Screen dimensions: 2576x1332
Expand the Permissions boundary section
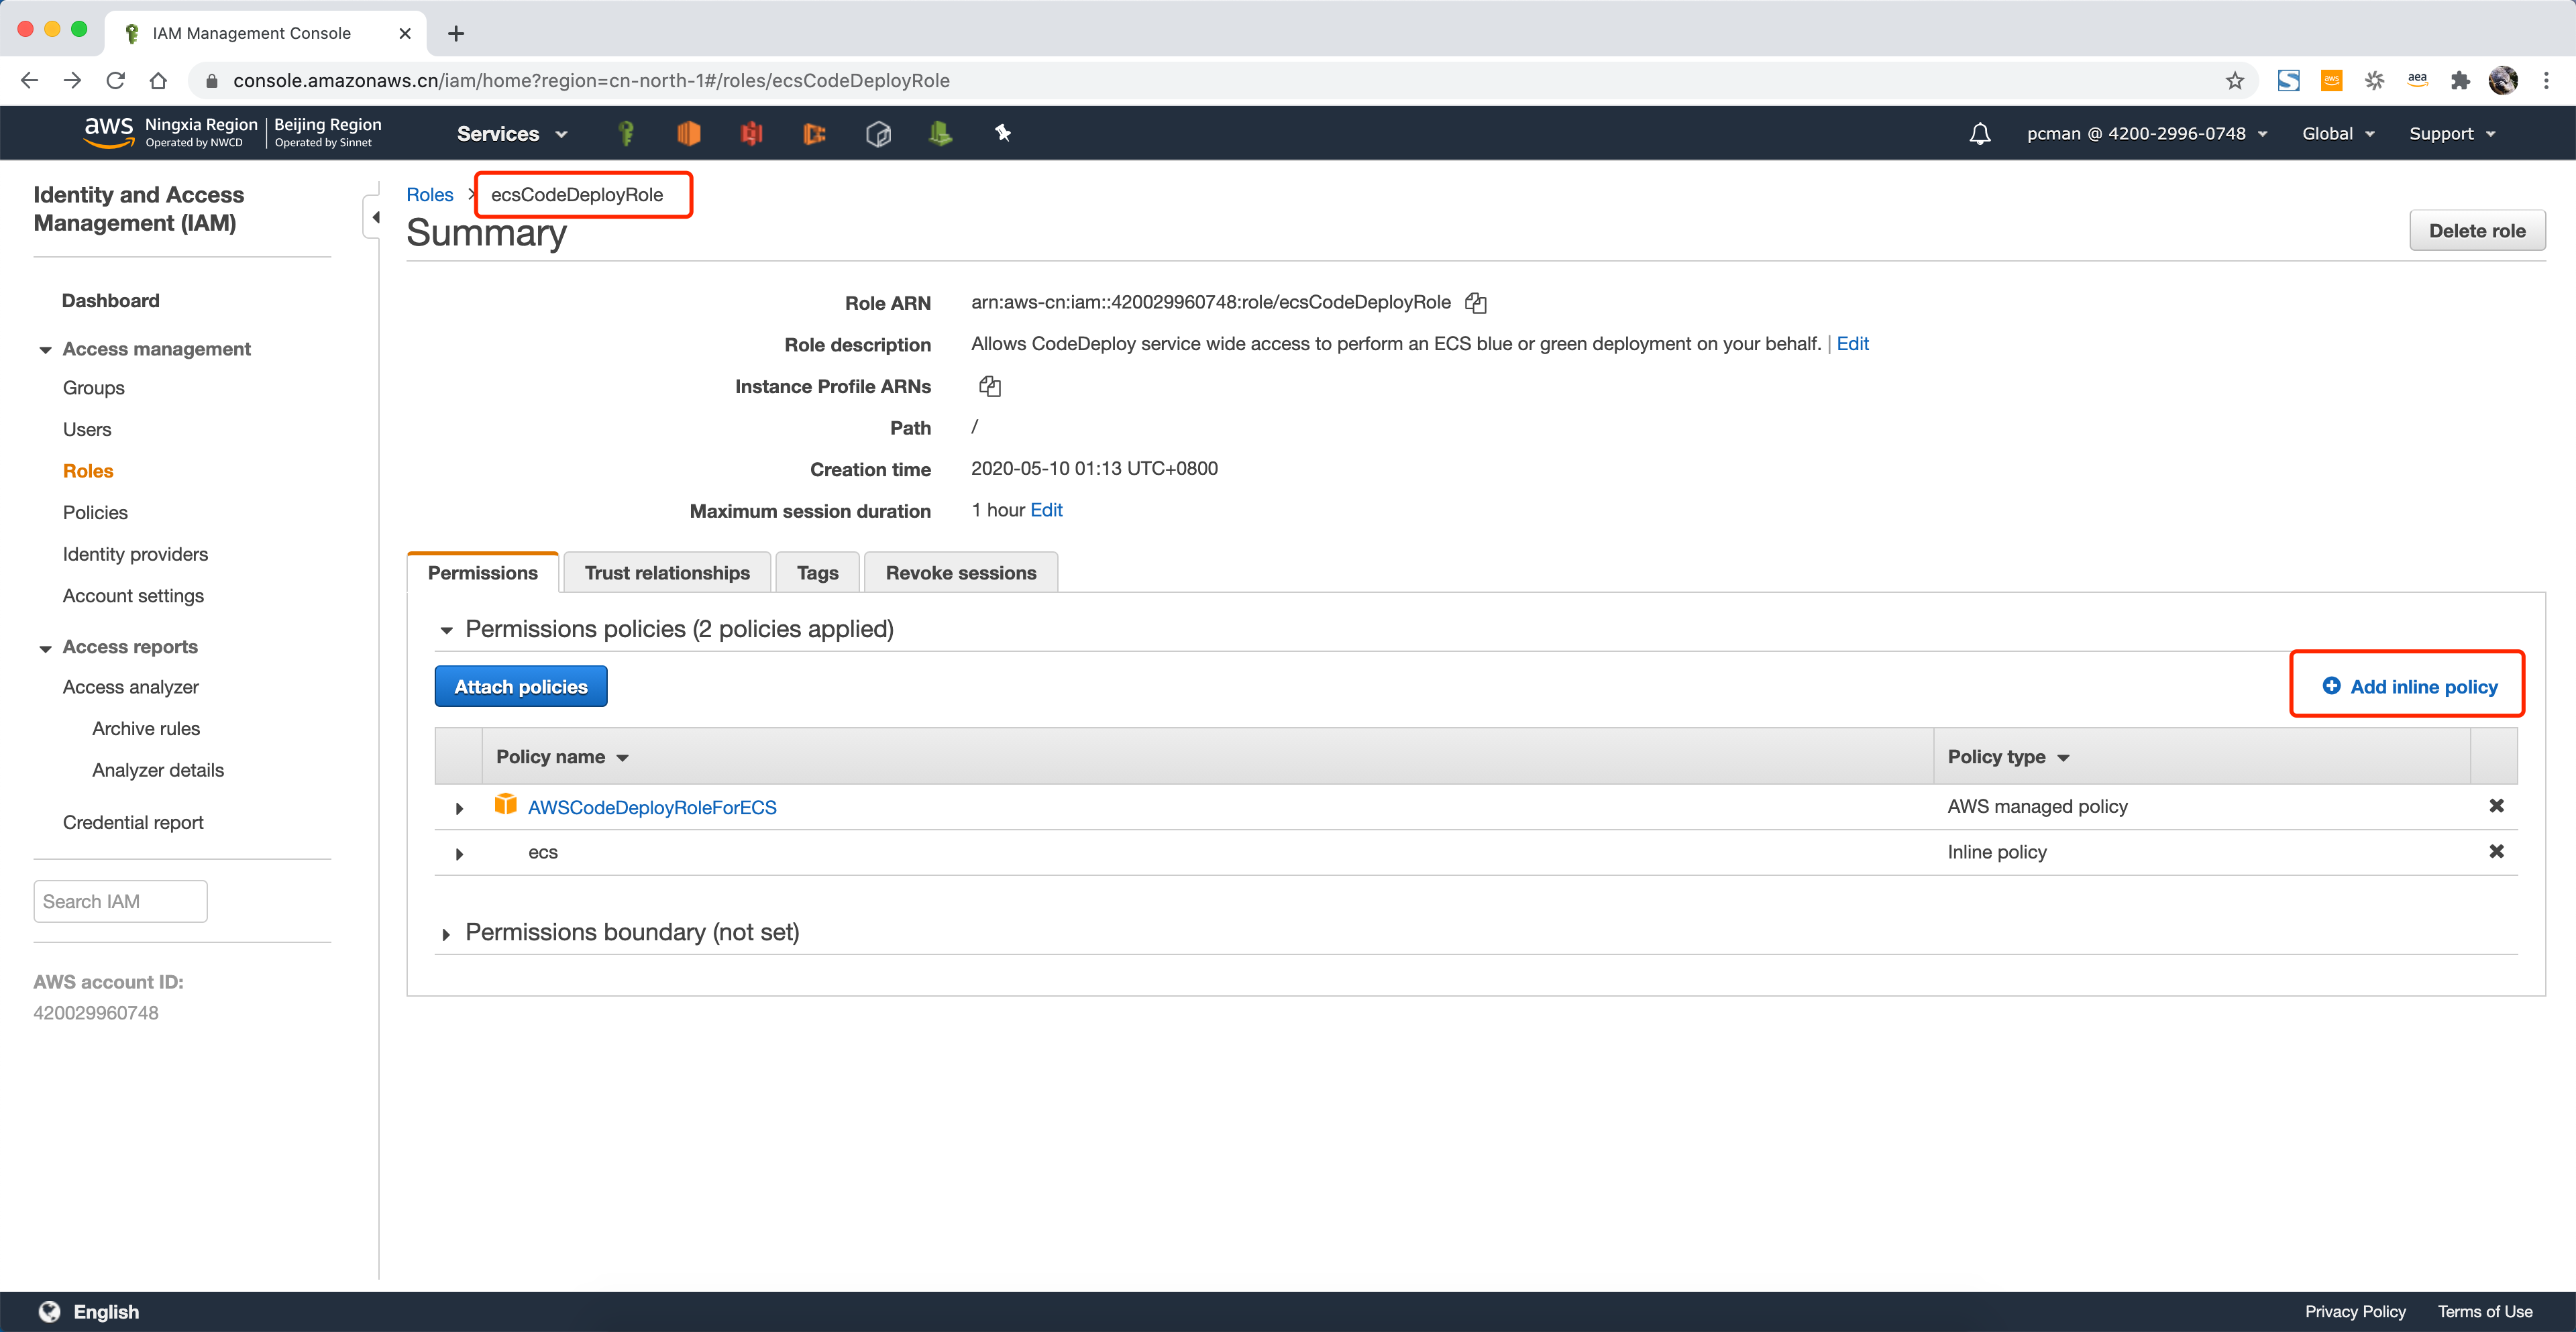[x=446, y=934]
